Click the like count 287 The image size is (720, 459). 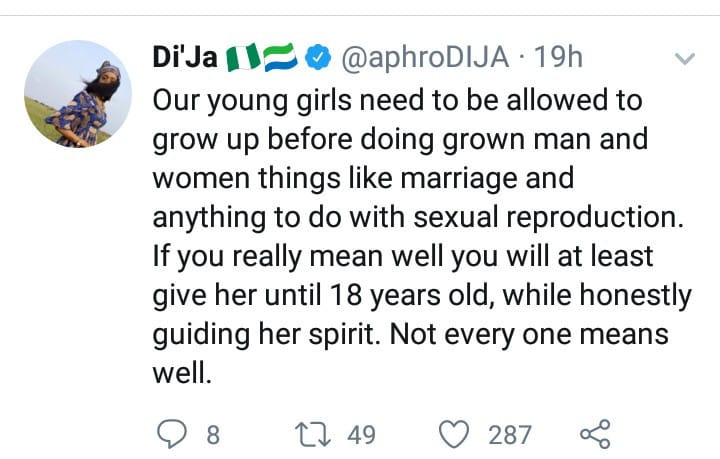[510, 435]
